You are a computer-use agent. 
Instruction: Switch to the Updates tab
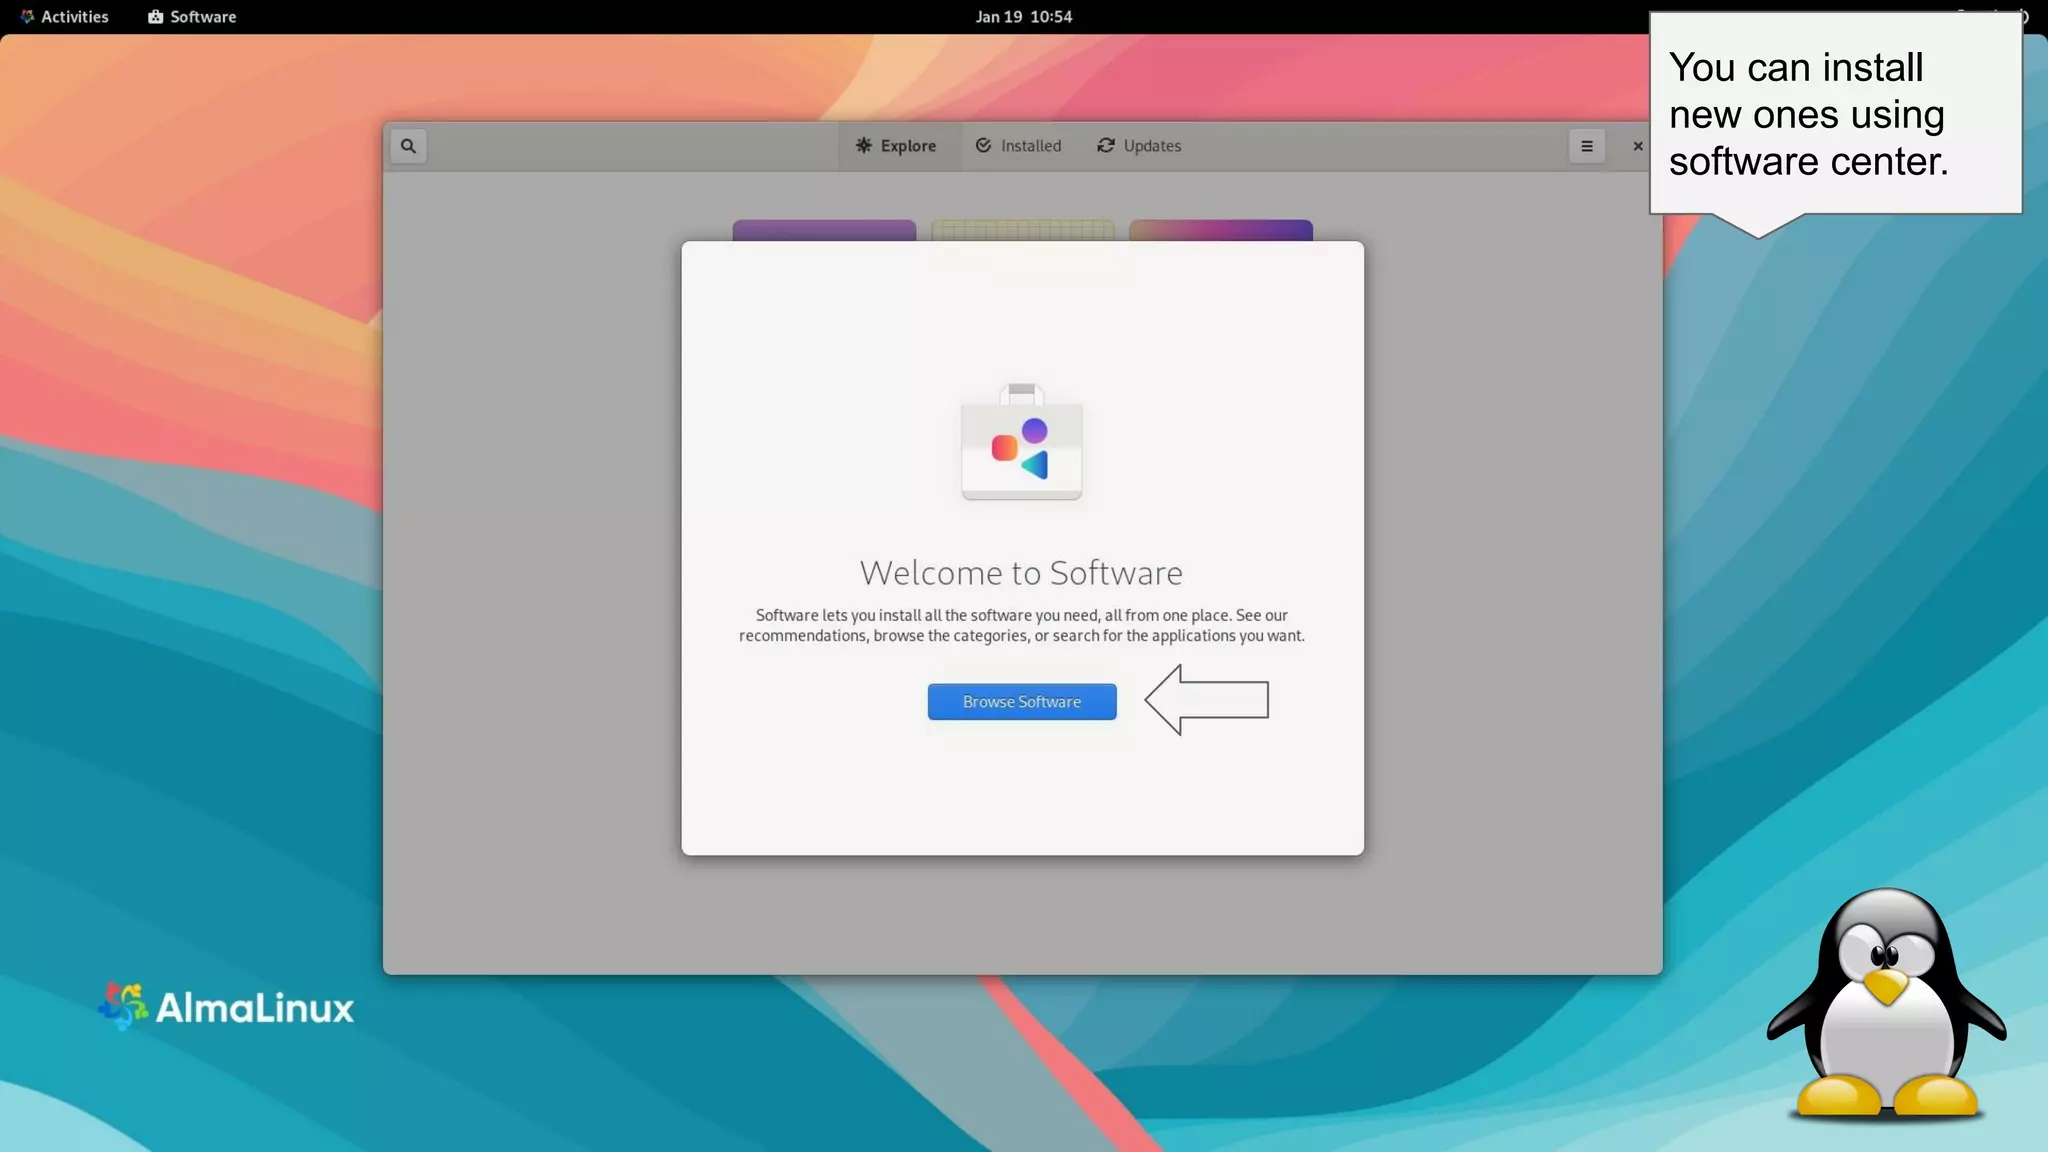pyautogui.click(x=1140, y=146)
